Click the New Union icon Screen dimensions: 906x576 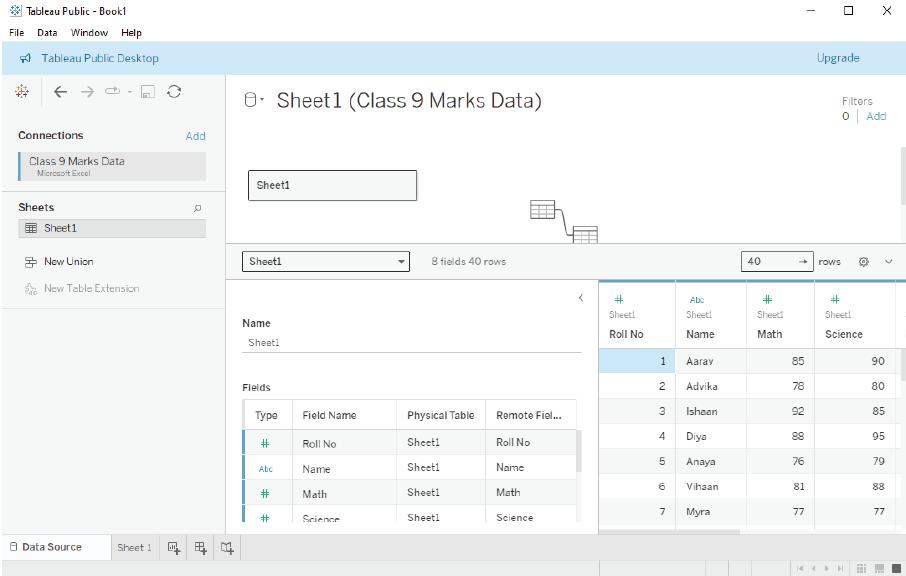[31, 262]
